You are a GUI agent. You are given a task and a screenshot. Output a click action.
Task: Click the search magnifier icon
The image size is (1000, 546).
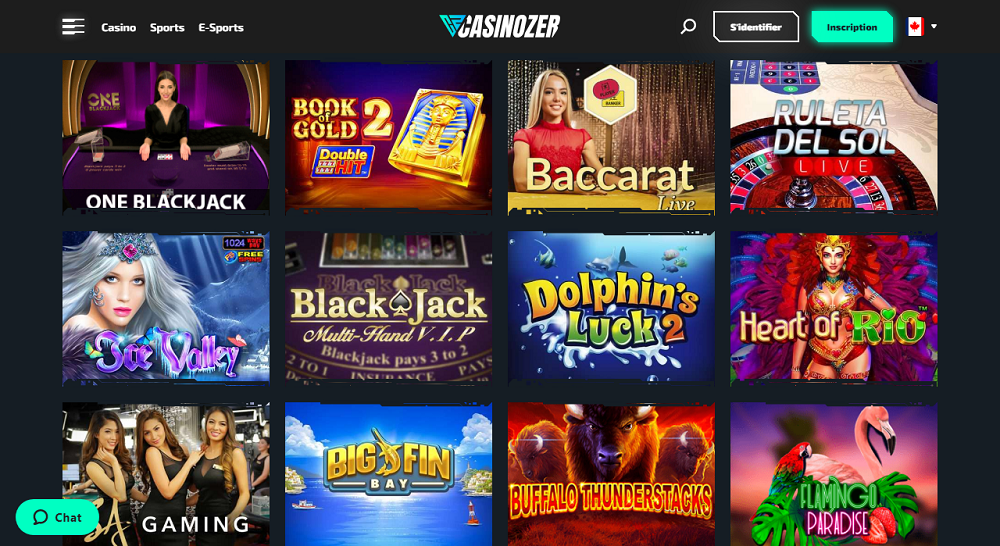(x=688, y=27)
